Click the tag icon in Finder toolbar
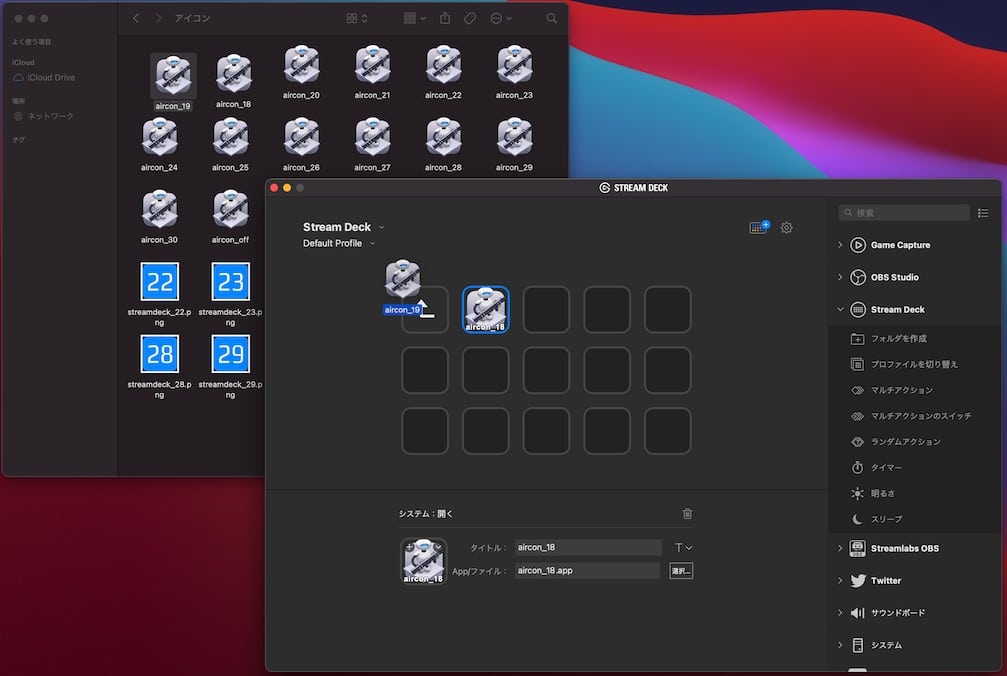The height and width of the screenshot is (676, 1007). point(470,19)
